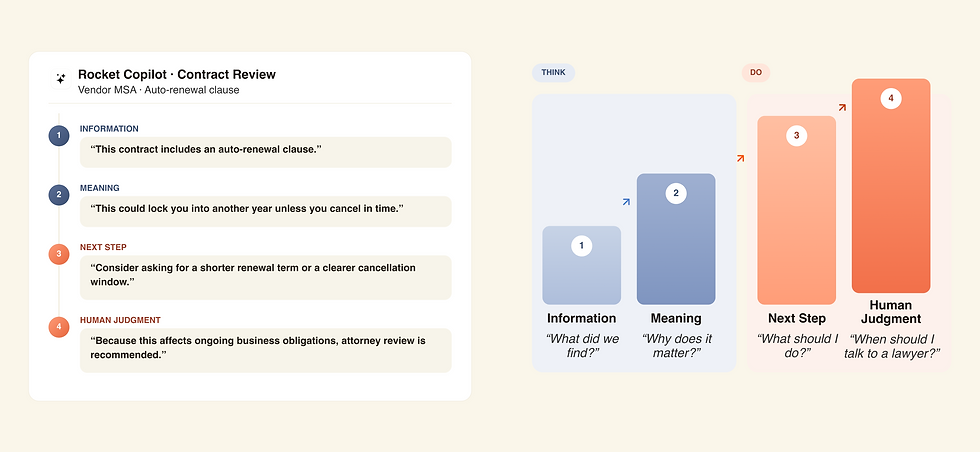Click number 1 badge on Information bar

[581, 246]
